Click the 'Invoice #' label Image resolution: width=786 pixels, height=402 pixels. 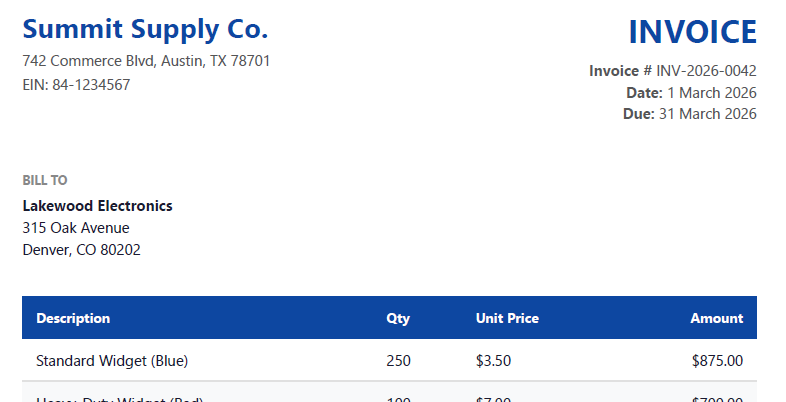620,71
